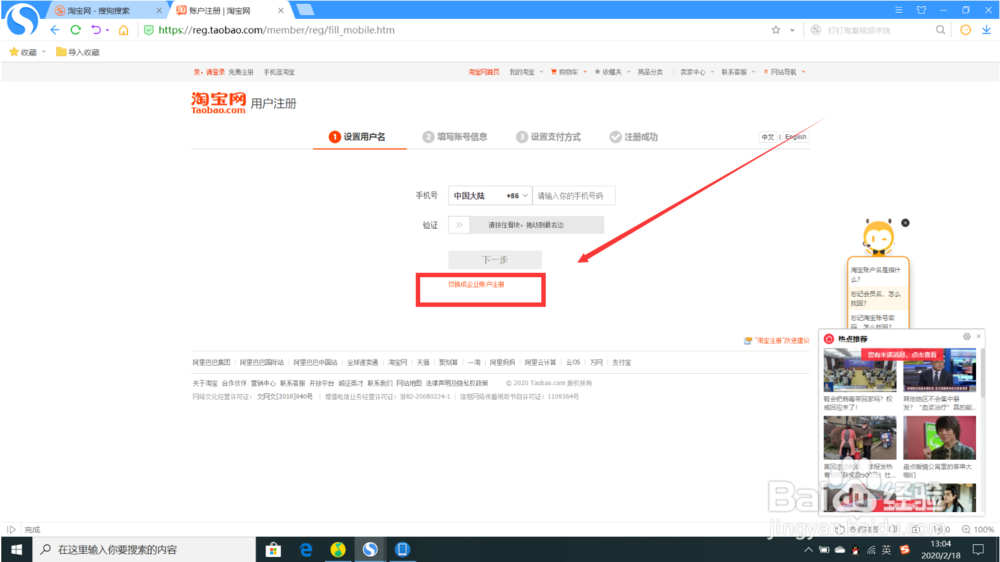Go back with the browser back arrow
1000x562 pixels.
tap(55, 30)
